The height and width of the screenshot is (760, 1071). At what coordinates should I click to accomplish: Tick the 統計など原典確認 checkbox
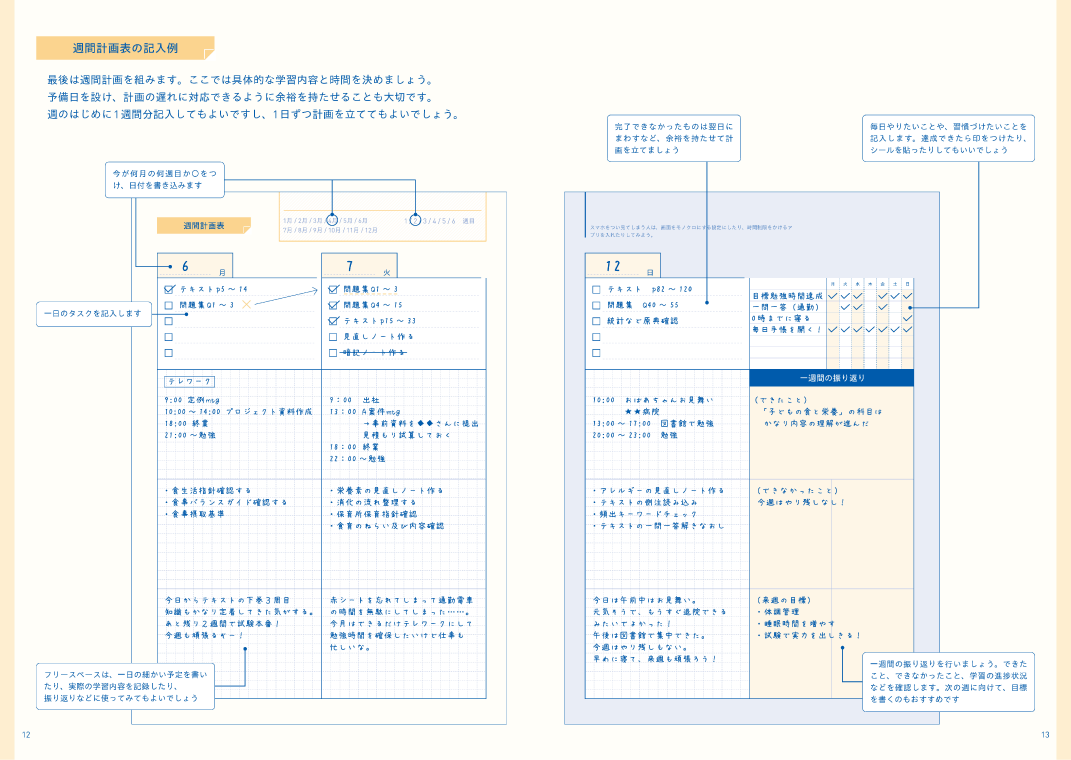coord(597,321)
